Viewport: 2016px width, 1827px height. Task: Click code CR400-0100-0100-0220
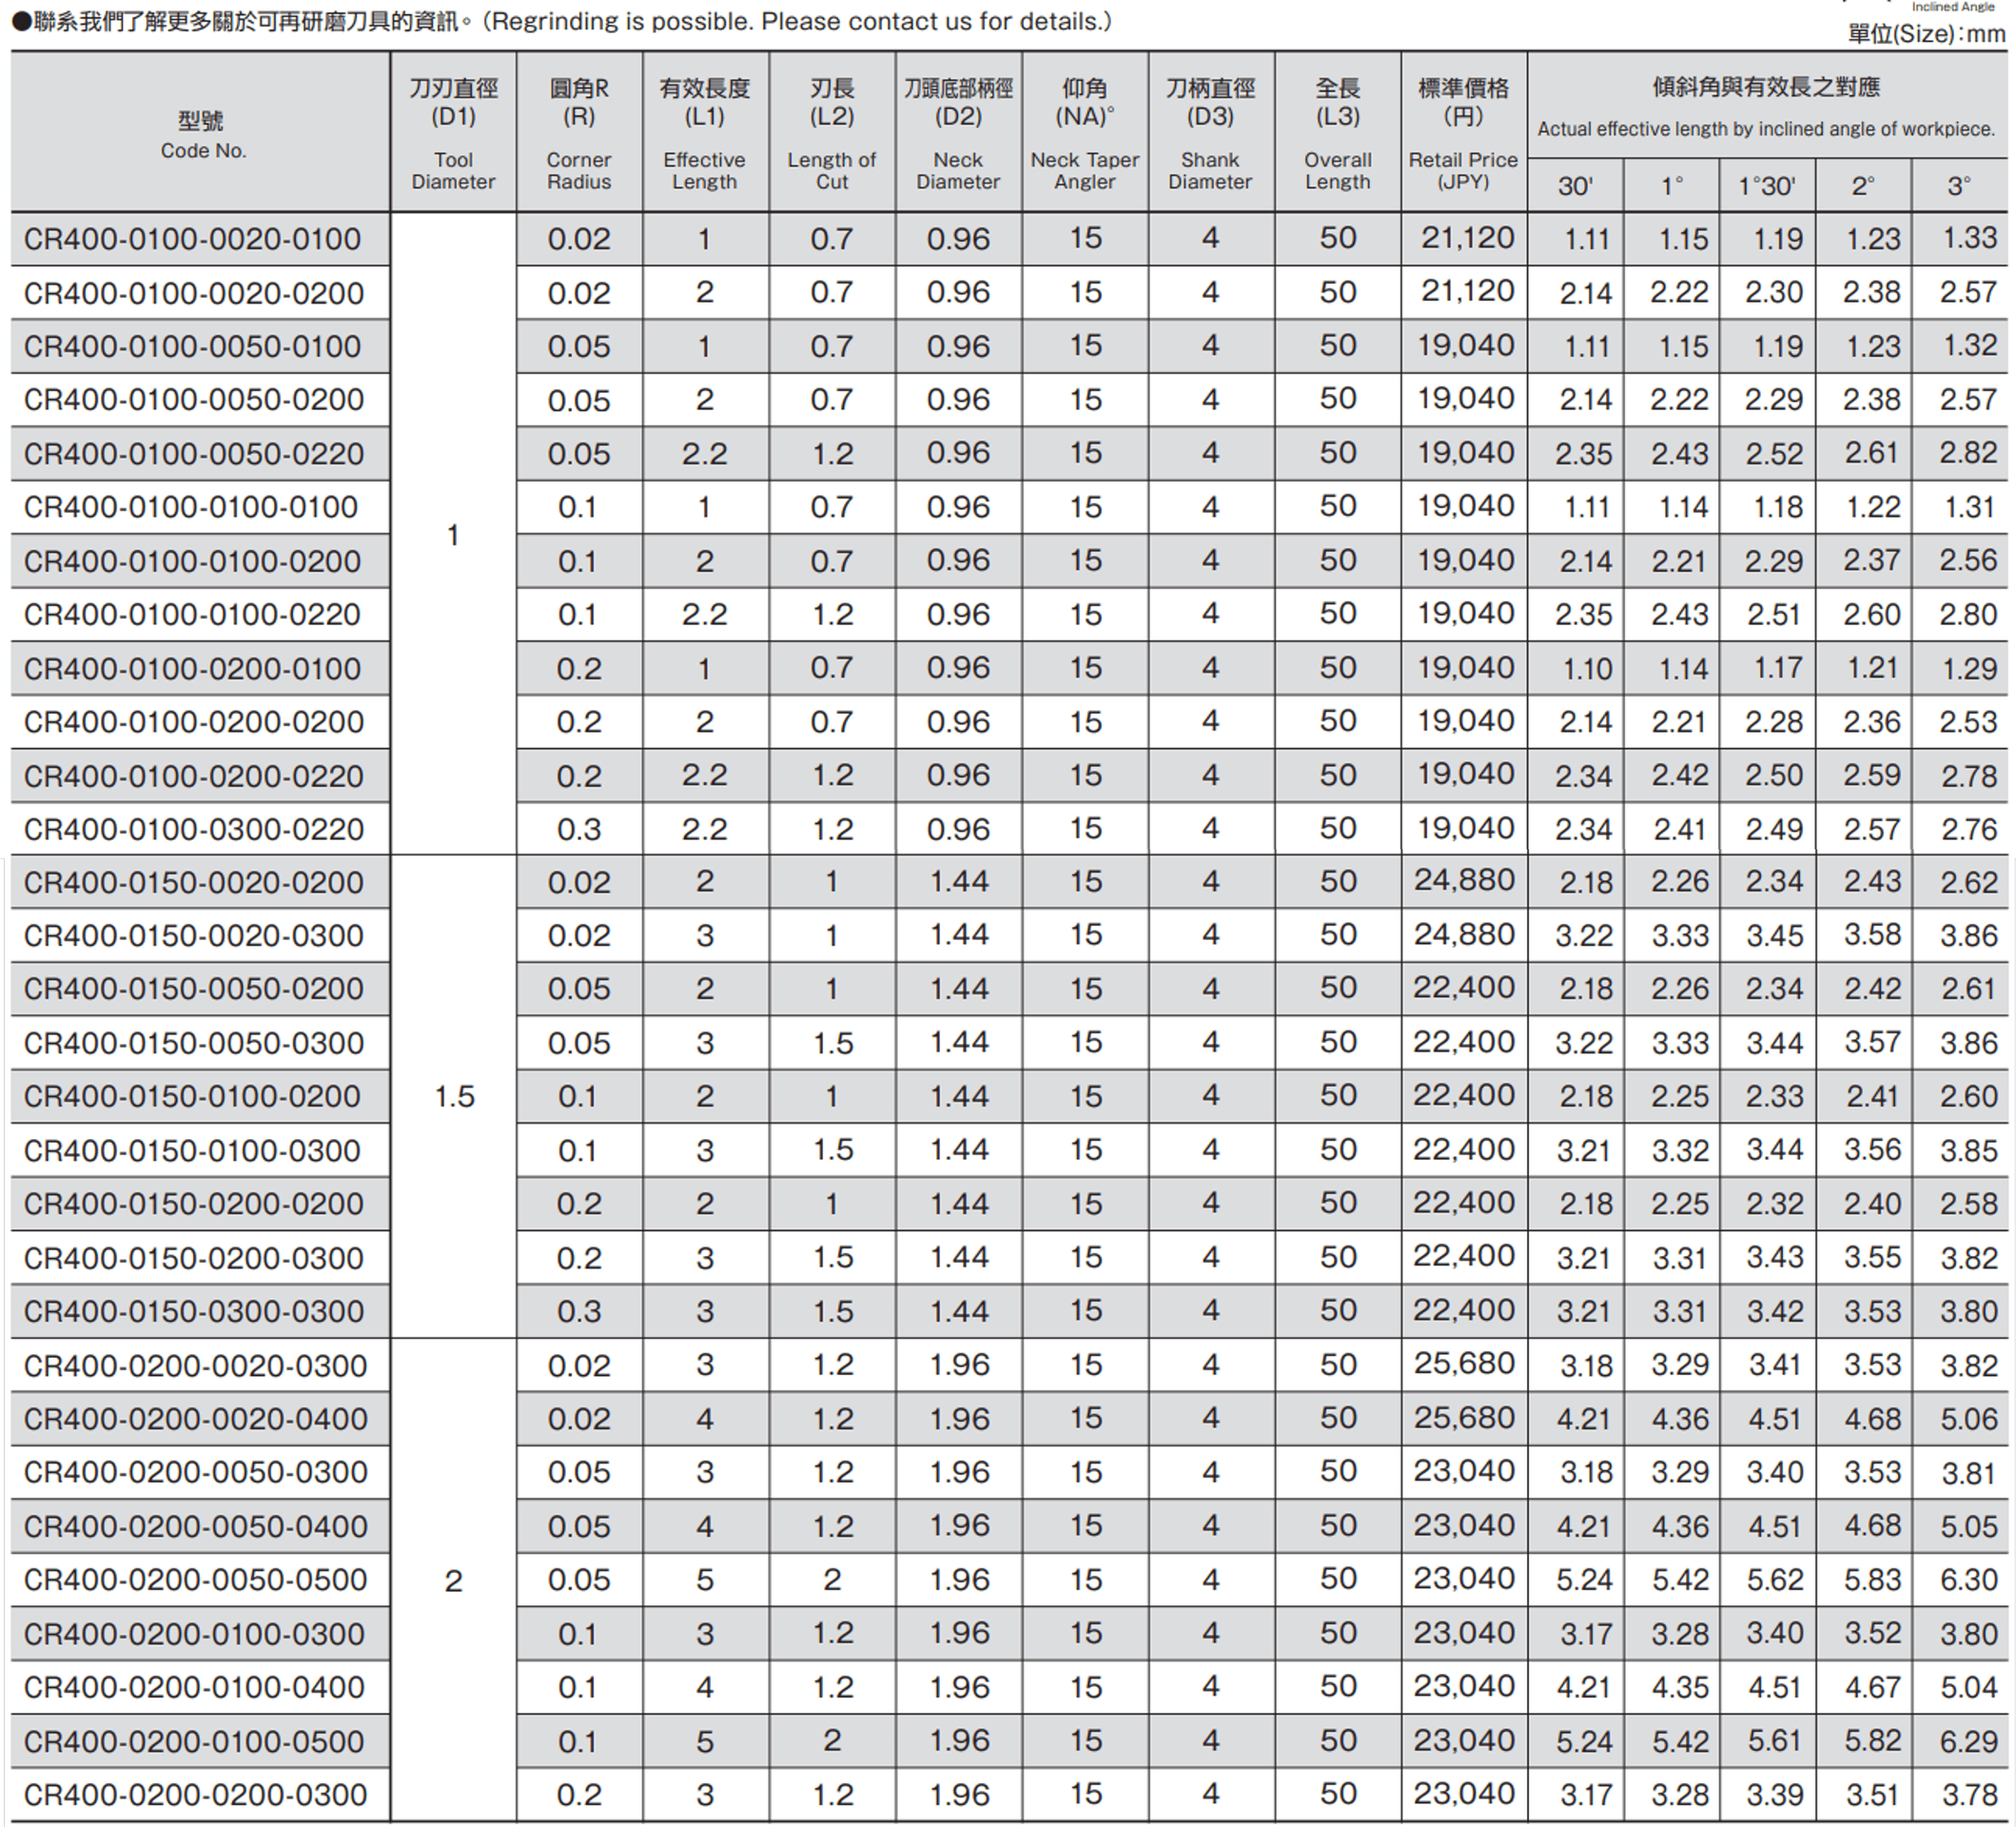coord(192,614)
